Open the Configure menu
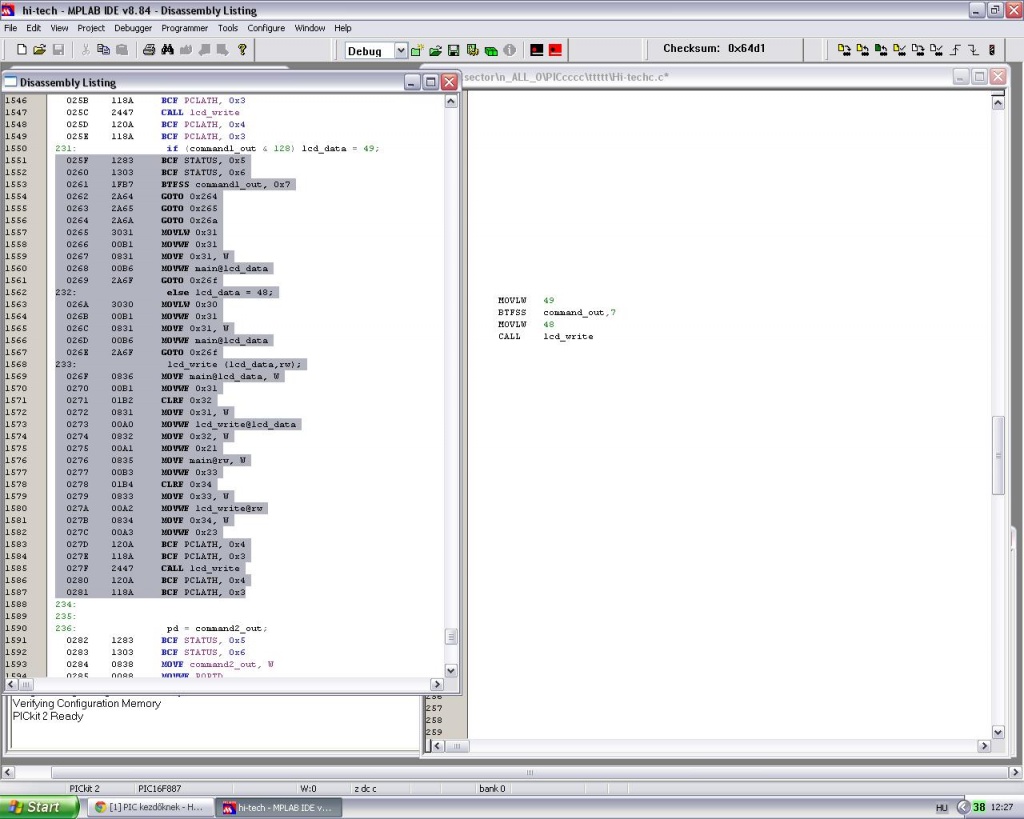Image resolution: width=1024 pixels, height=819 pixels. pos(266,28)
